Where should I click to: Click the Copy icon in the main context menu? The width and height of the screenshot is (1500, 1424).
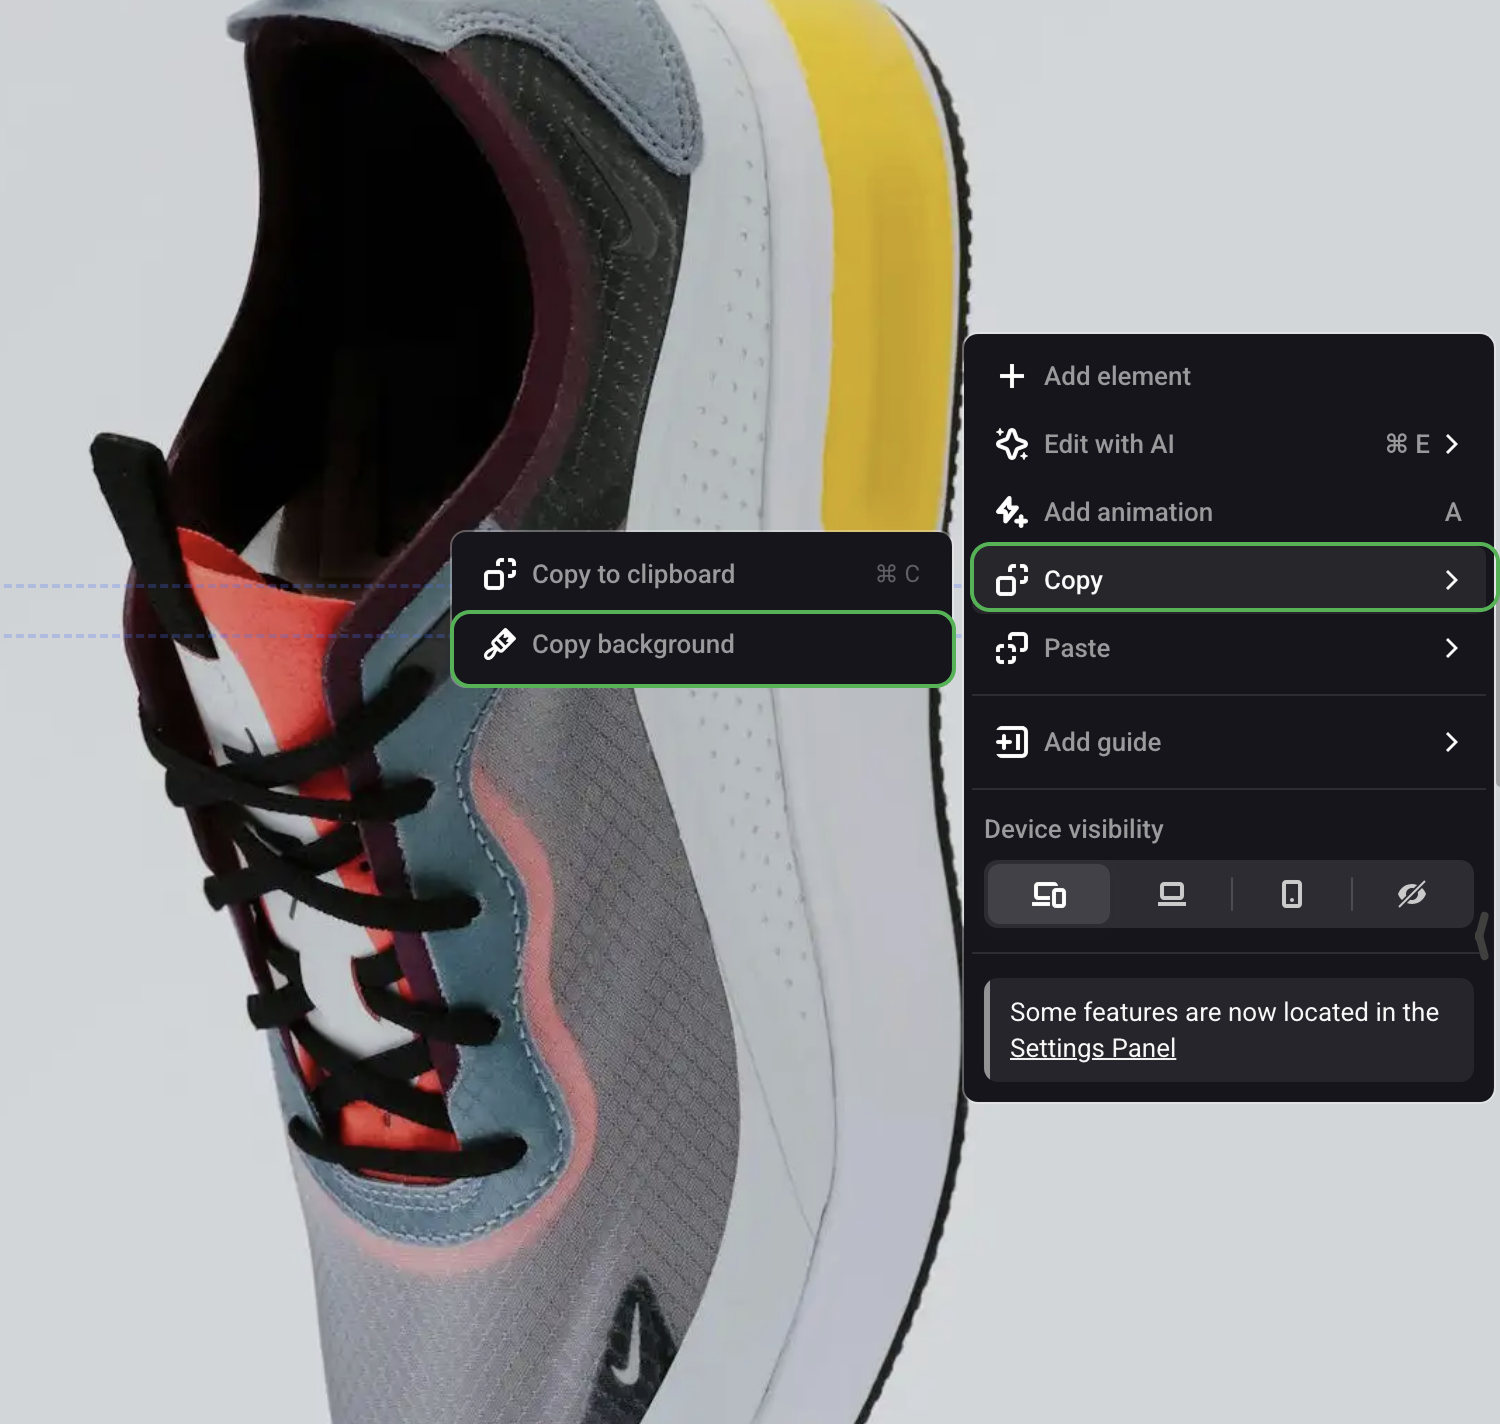pos(1011,580)
